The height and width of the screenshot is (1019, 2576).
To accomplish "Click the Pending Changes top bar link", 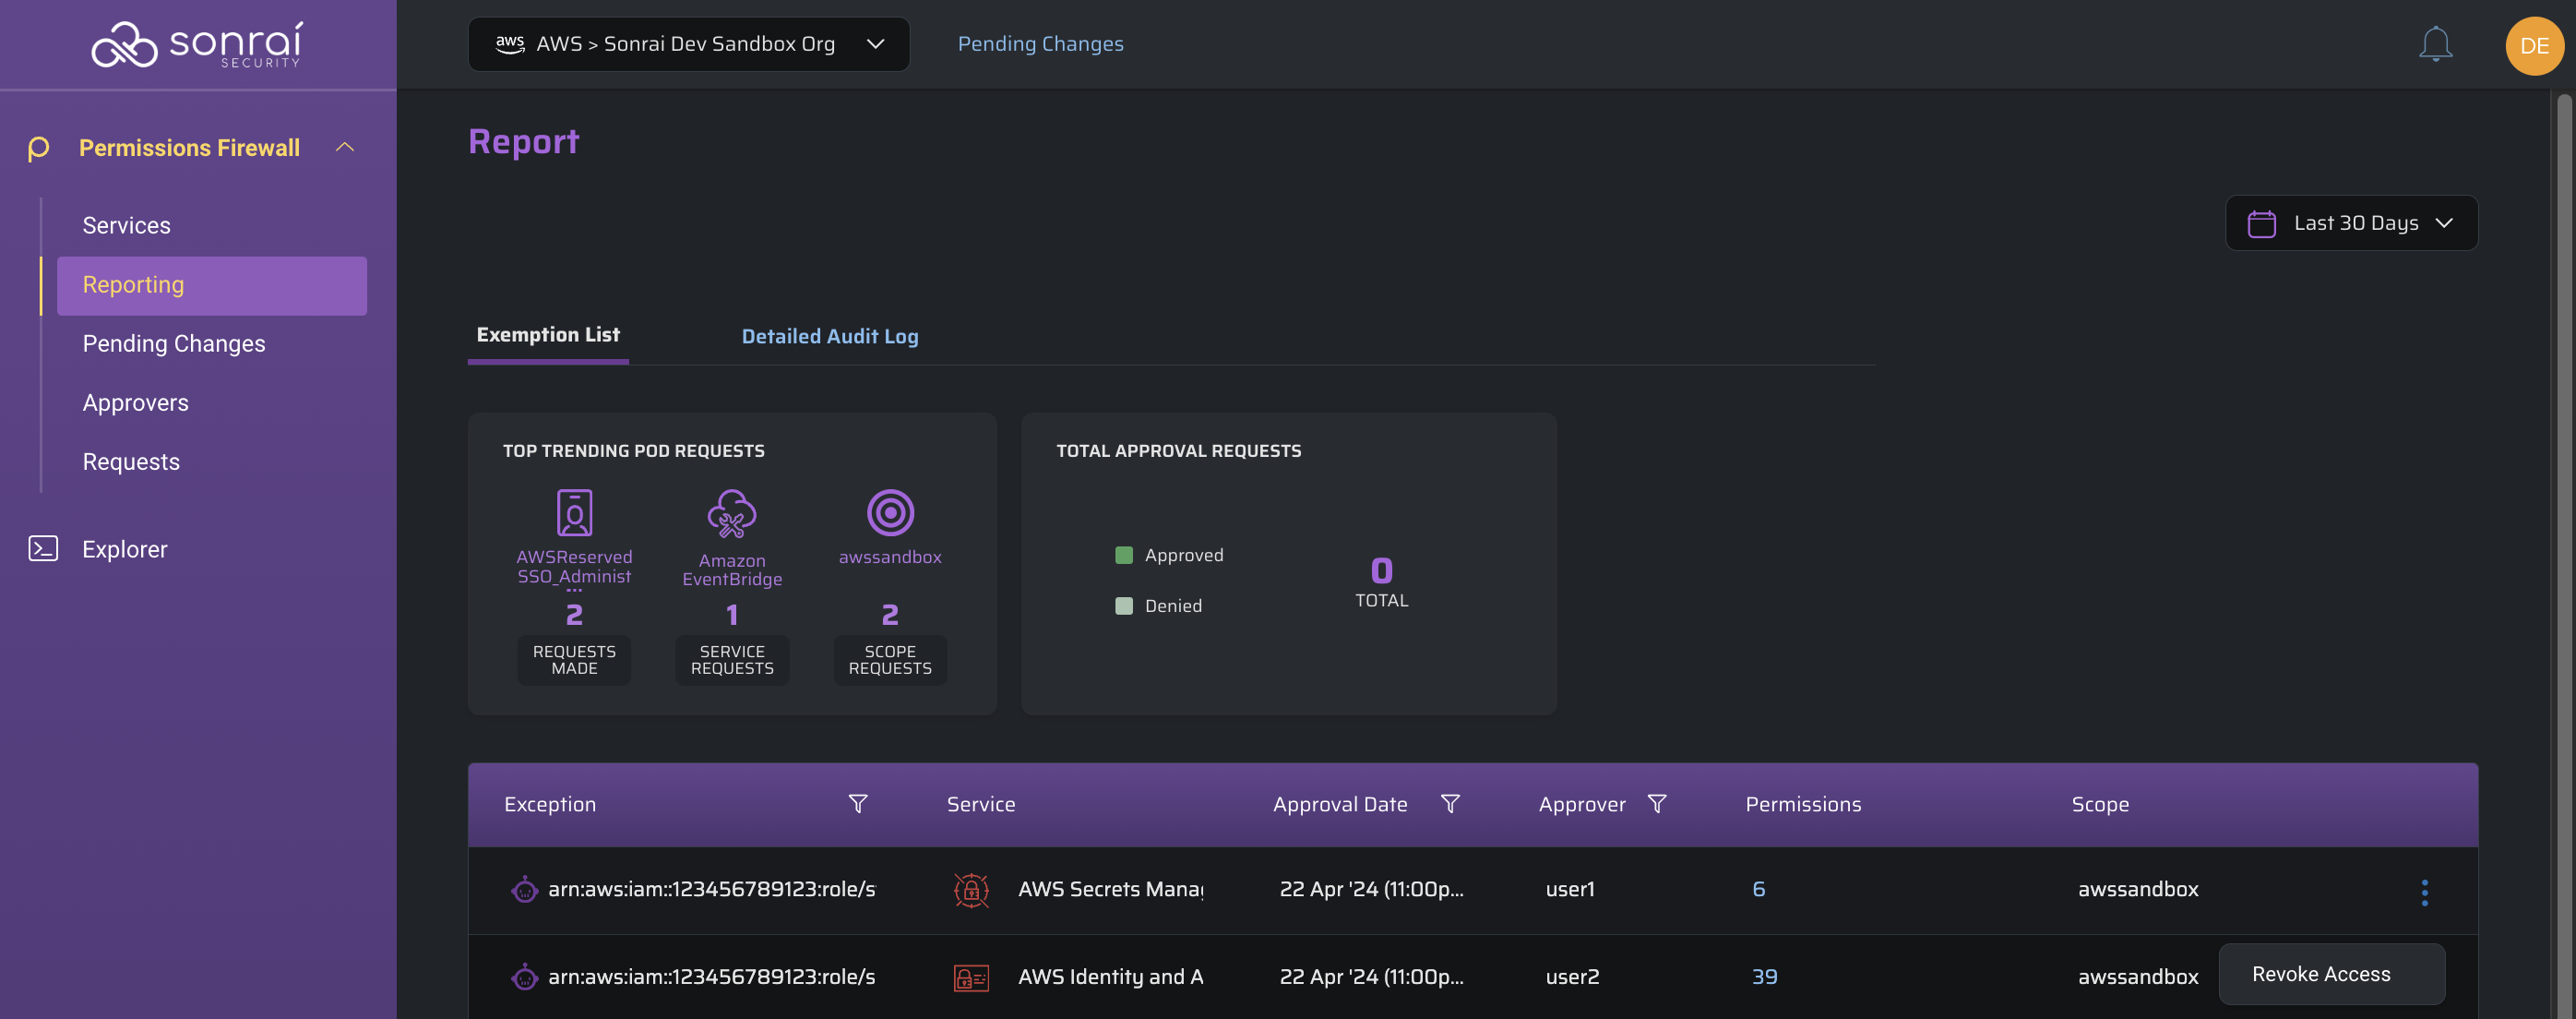I will [x=1040, y=44].
